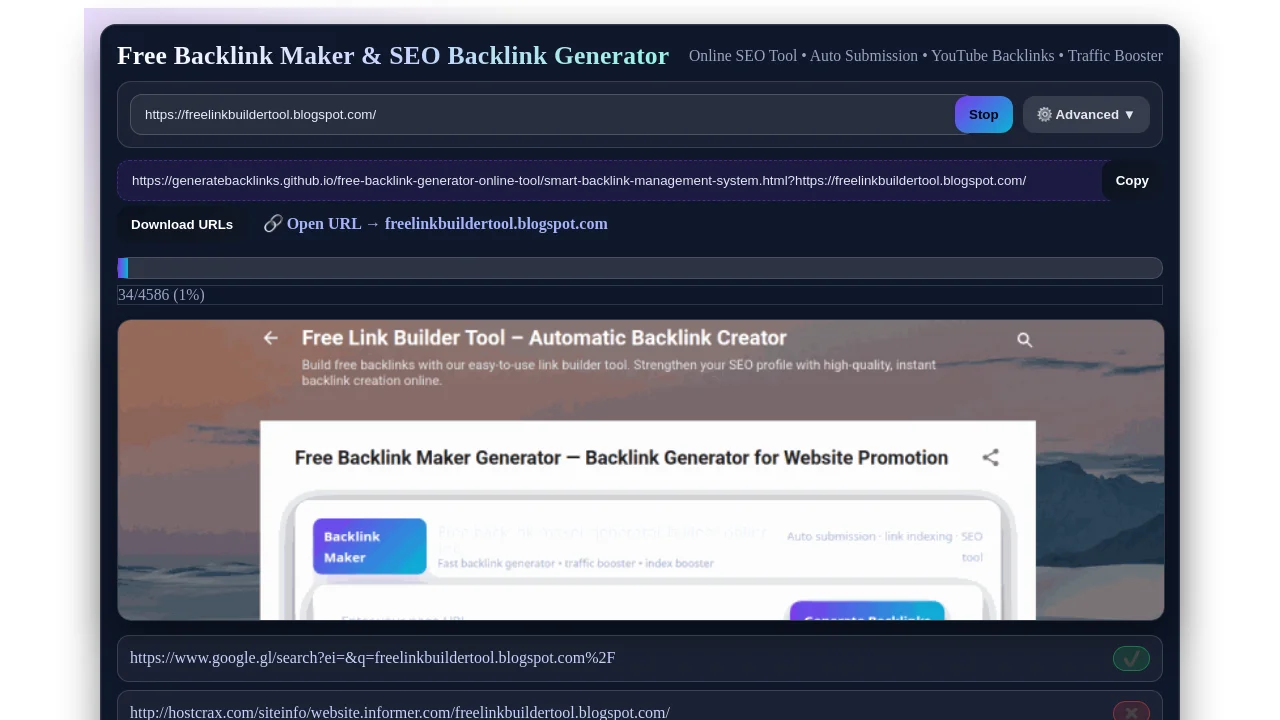Click green checkmark on google.gl URL row

pos(1131,658)
